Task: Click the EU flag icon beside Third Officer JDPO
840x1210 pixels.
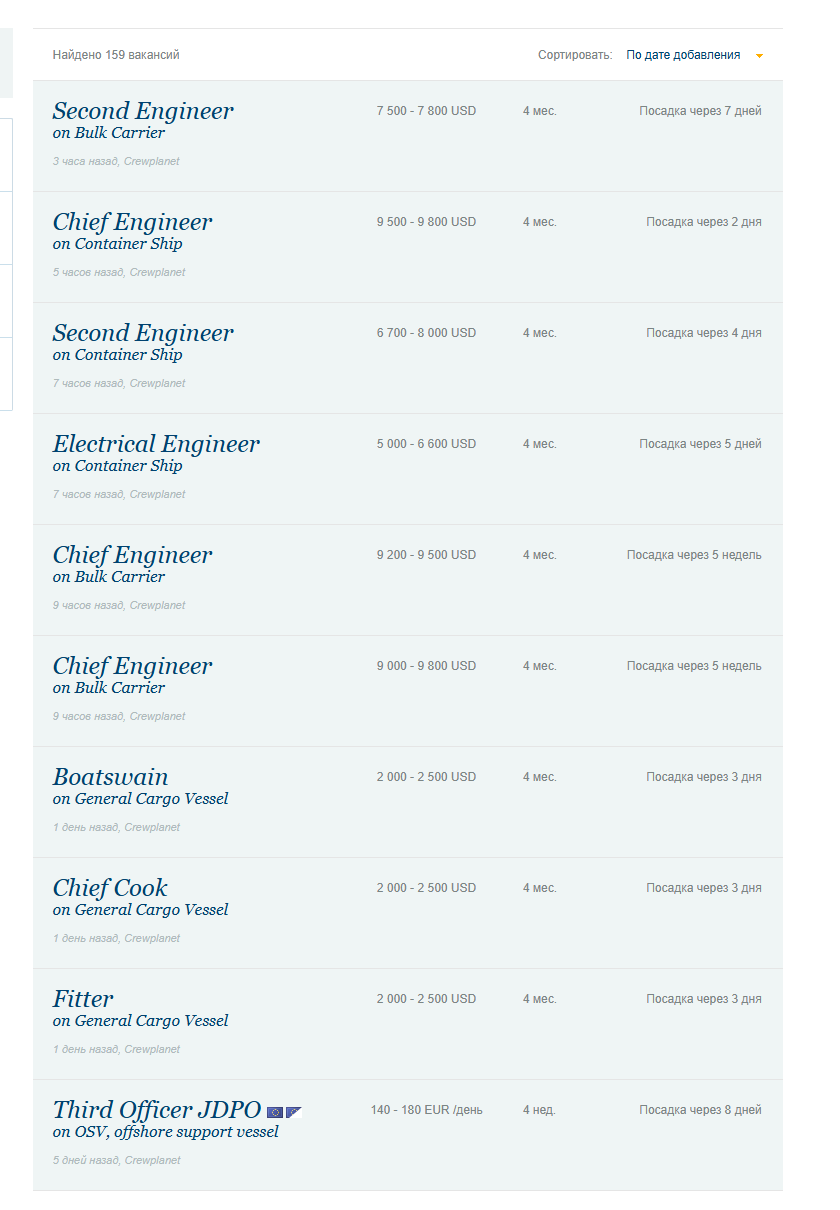Action: [x=275, y=1111]
